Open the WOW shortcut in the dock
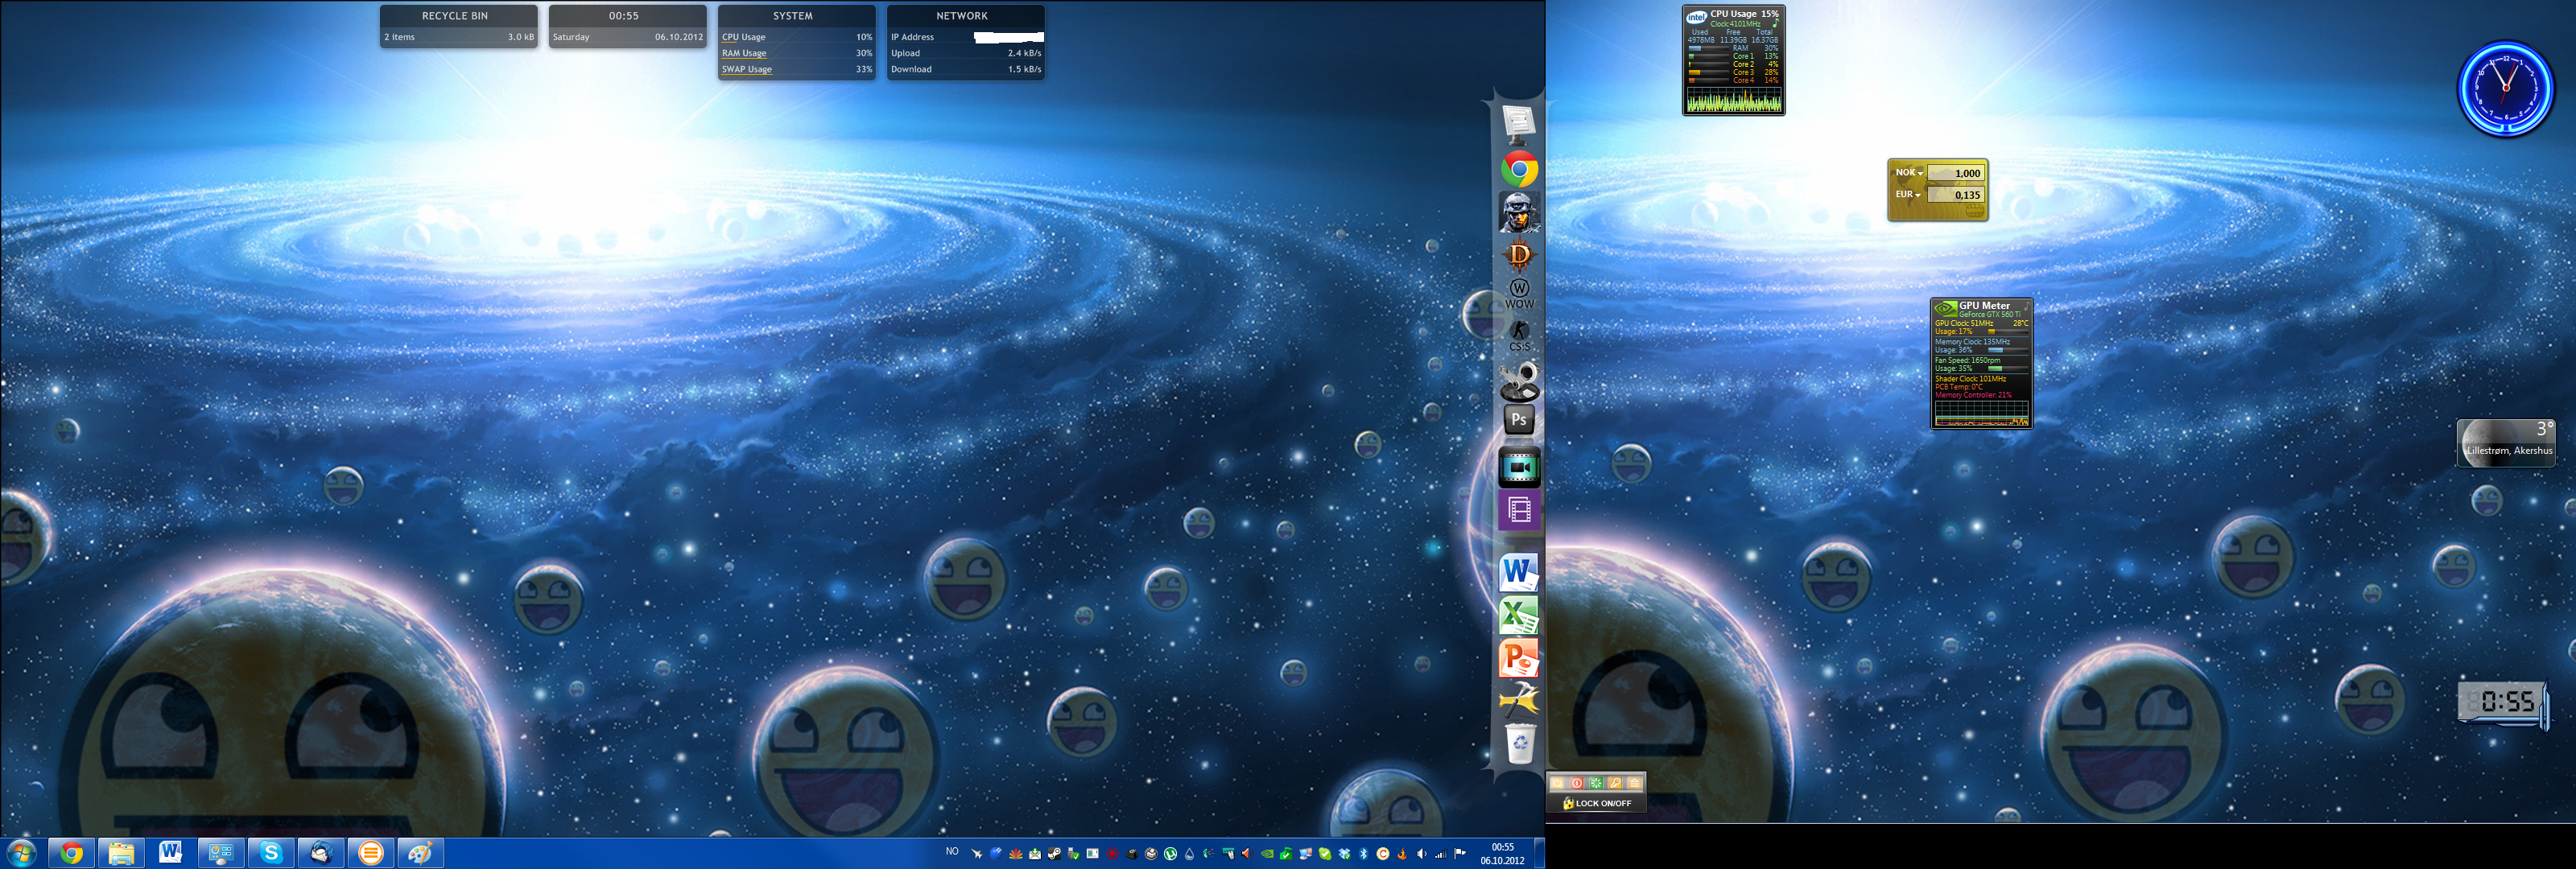This screenshot has height=869, width=2576. click(x=1519, y=294)
